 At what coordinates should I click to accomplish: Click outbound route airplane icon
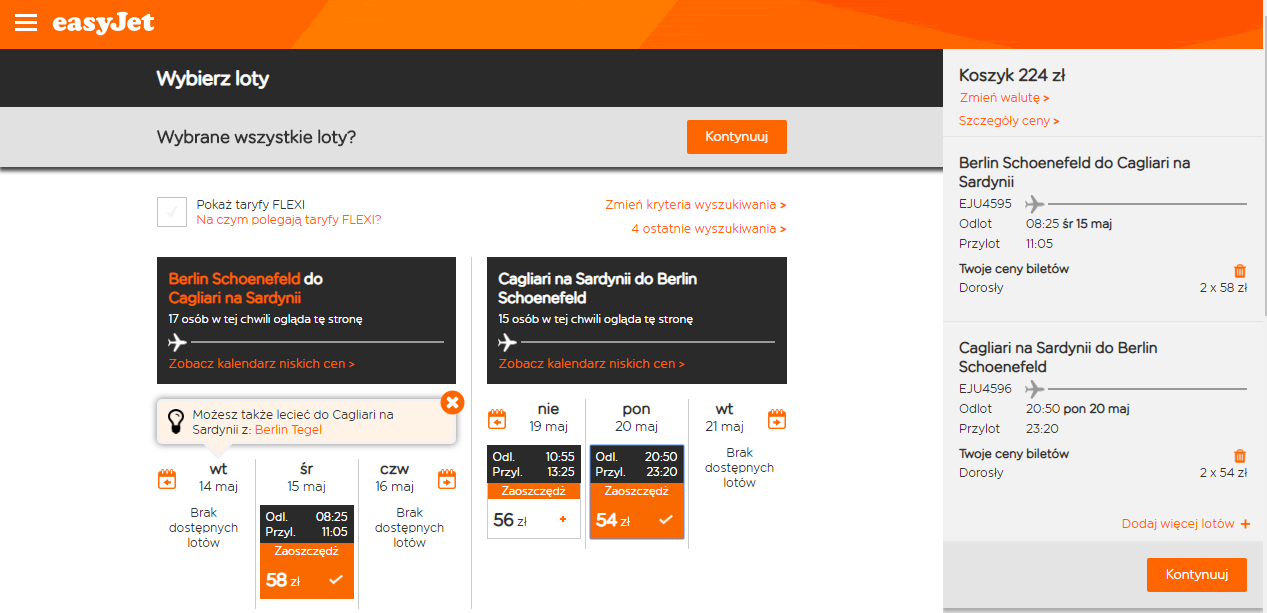point(178,342)
